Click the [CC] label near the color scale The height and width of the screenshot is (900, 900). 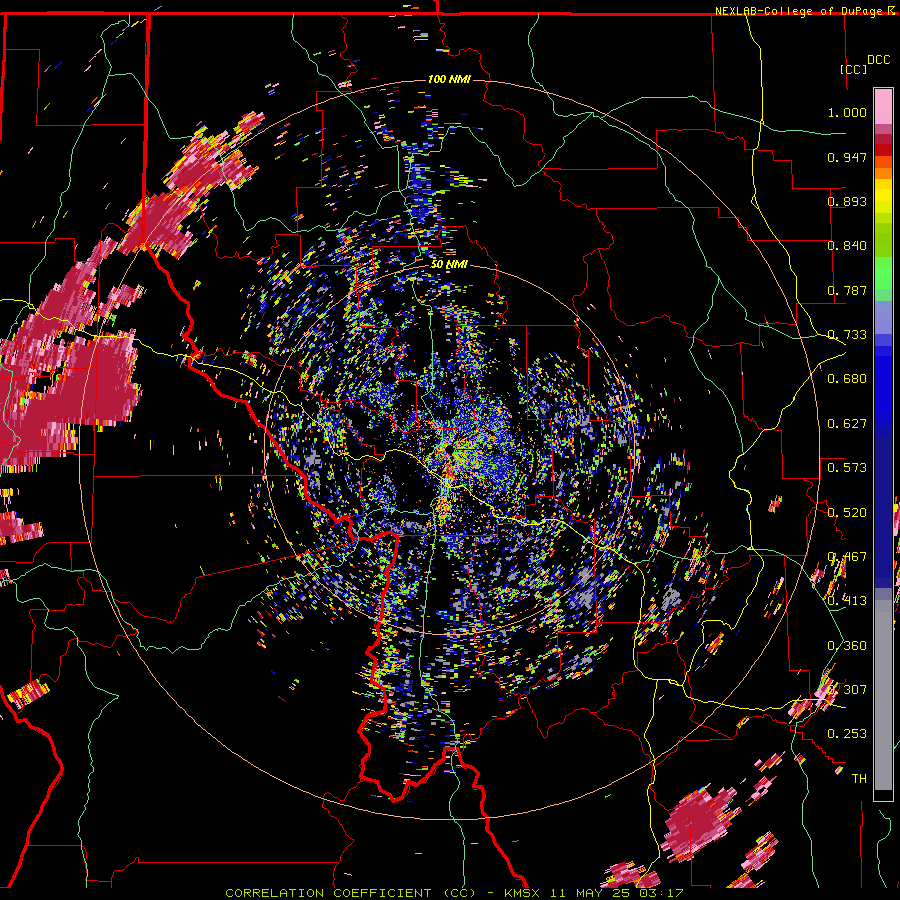(854, 69)
